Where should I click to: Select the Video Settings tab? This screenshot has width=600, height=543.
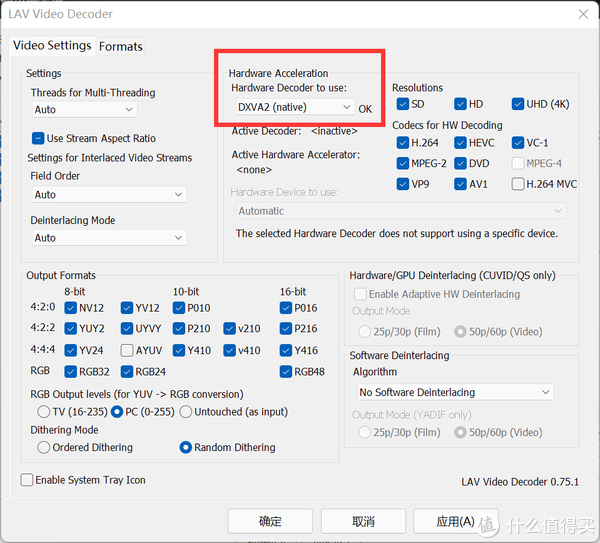[x=52, y=45]
